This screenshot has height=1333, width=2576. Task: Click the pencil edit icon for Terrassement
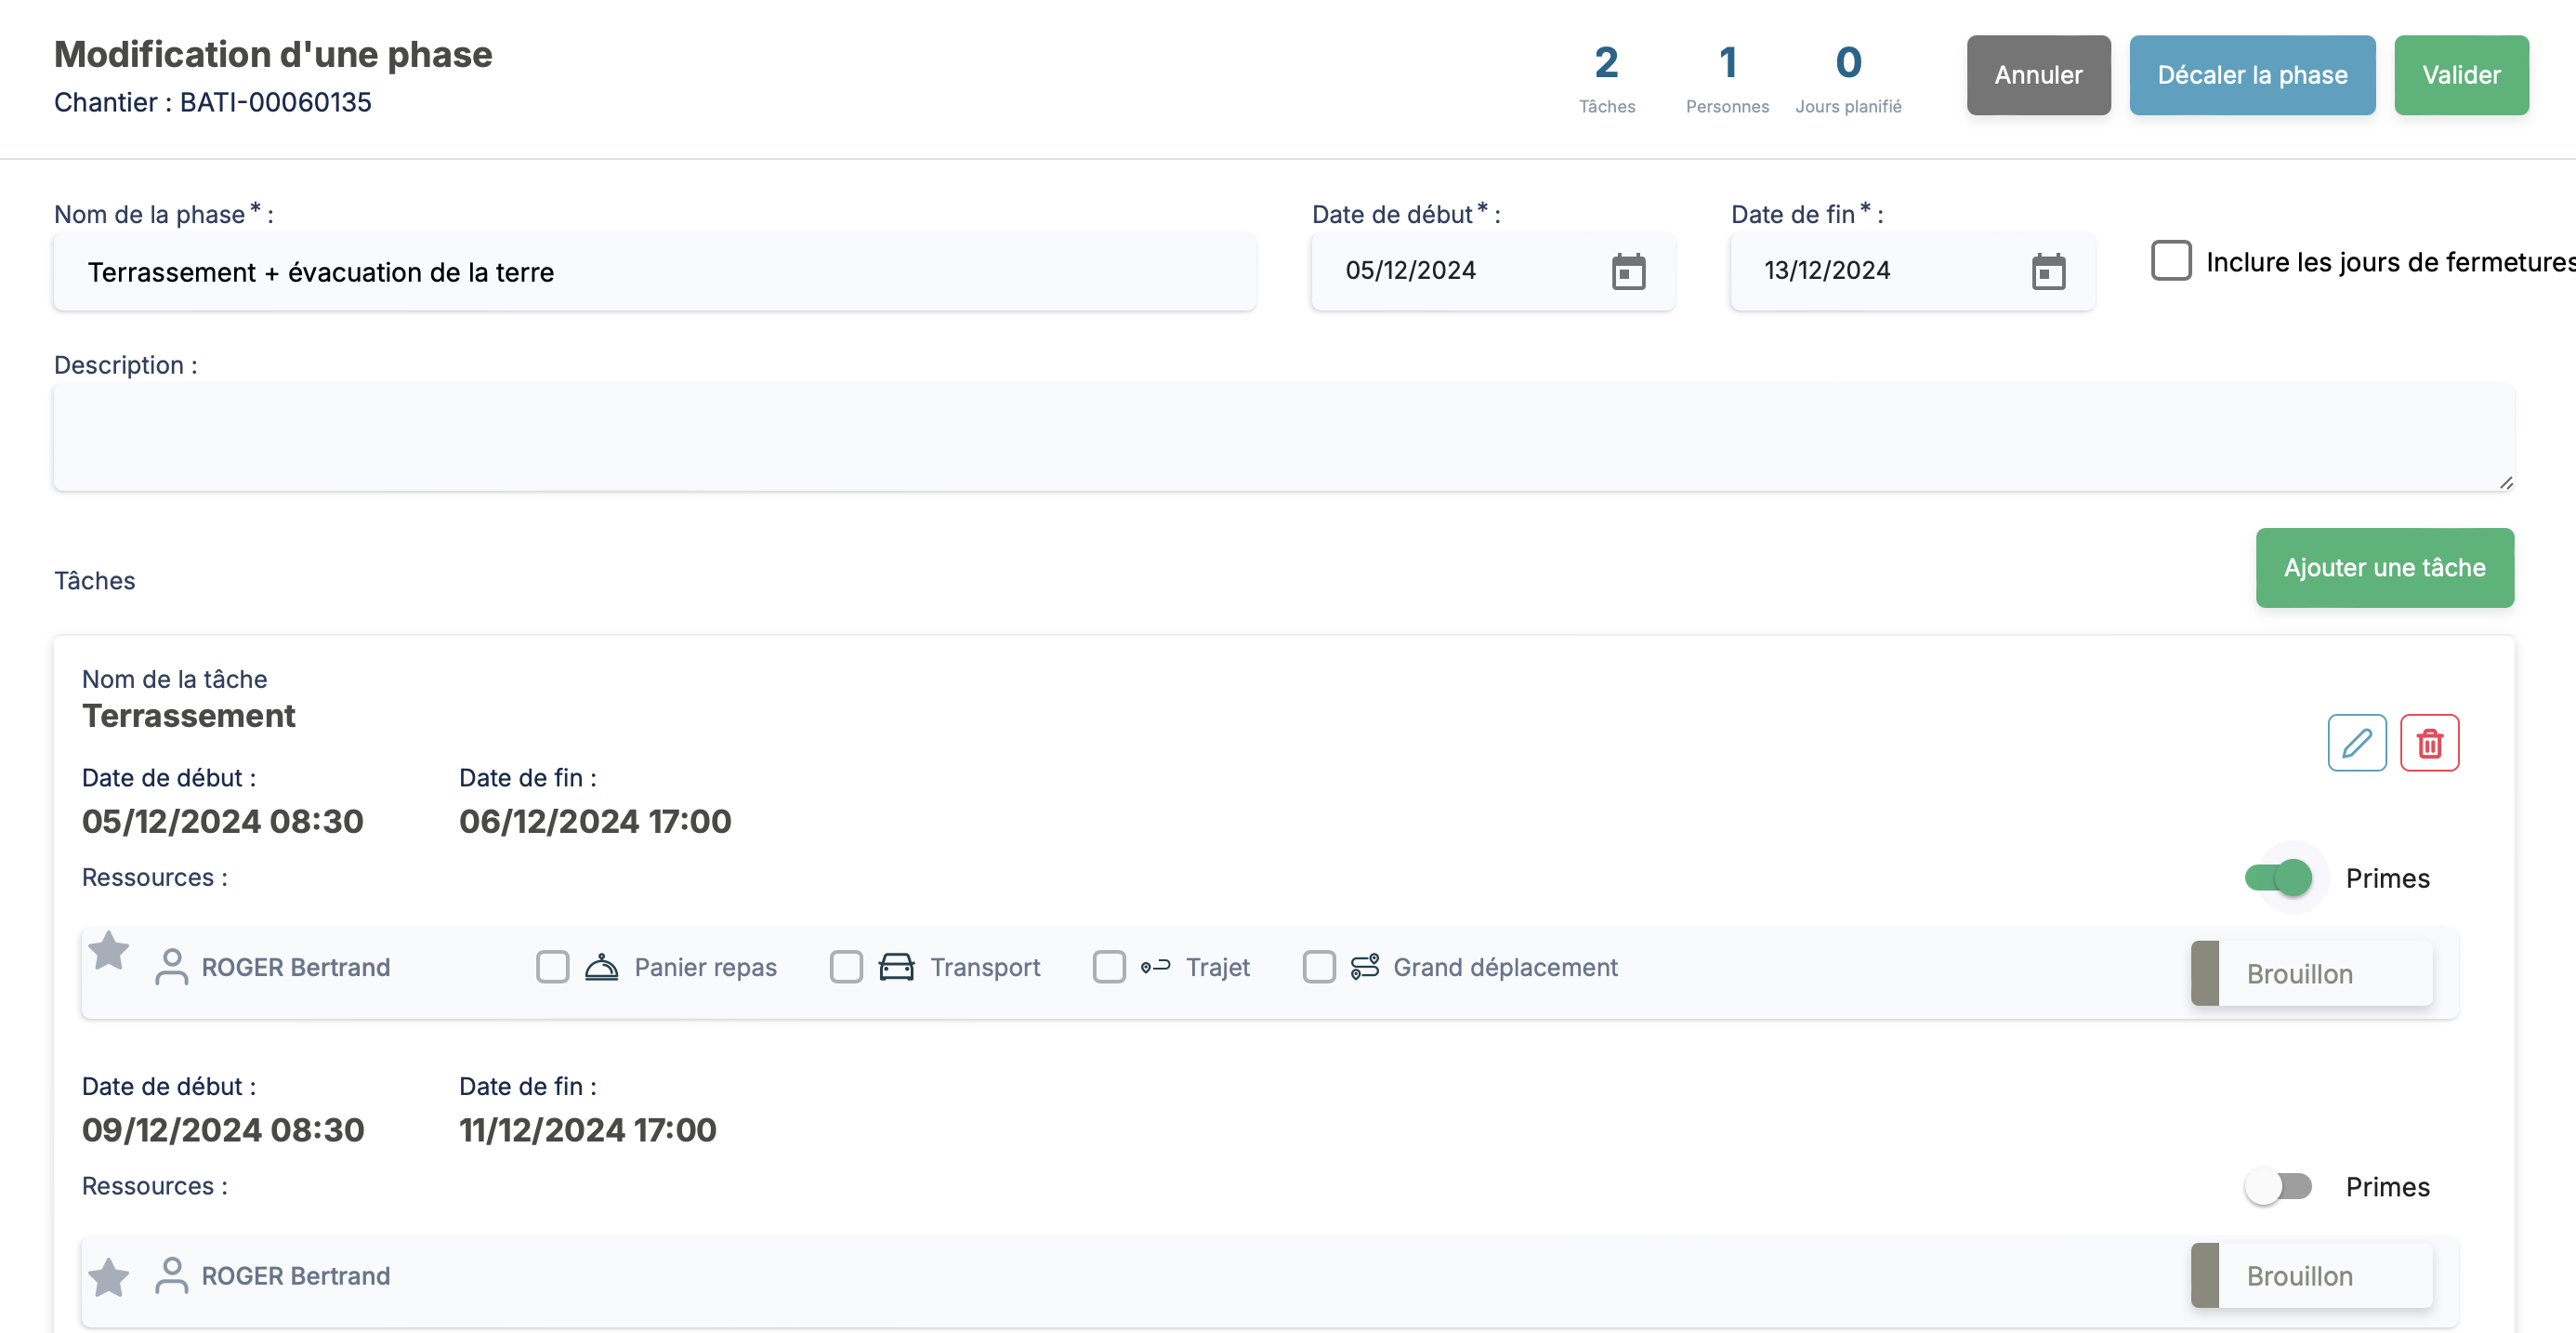(x=2356, y=743)
